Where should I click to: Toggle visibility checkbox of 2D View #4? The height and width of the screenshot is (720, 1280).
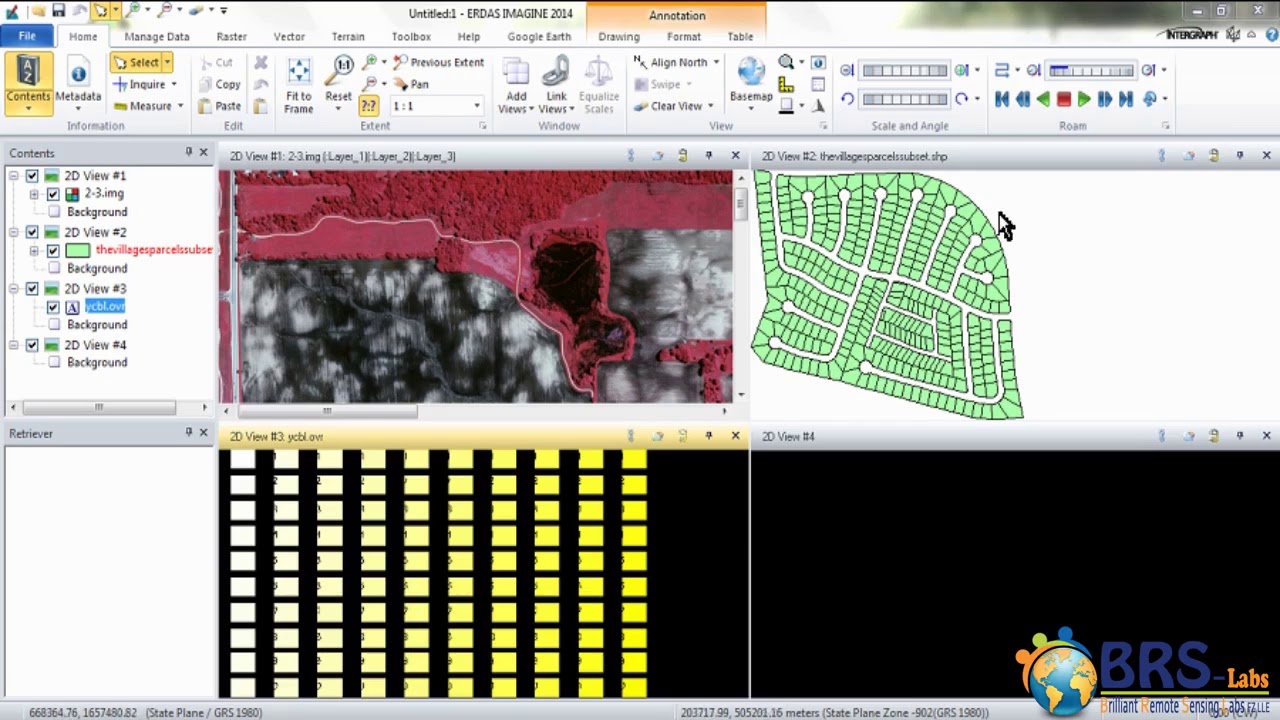pos(32,345)
